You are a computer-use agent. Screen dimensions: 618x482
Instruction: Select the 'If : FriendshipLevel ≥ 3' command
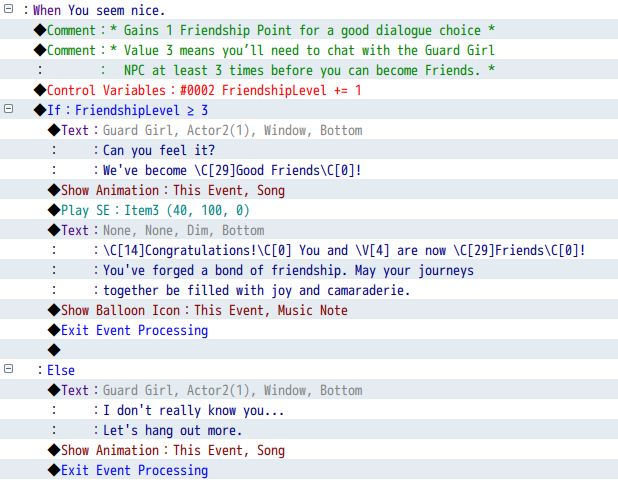tap(309, 110)
